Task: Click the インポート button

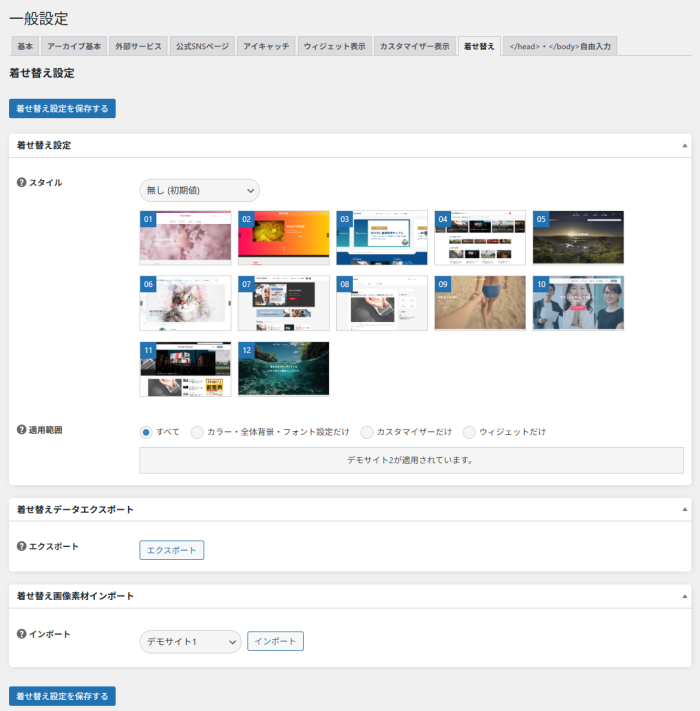Action: (x=275, y=641)
